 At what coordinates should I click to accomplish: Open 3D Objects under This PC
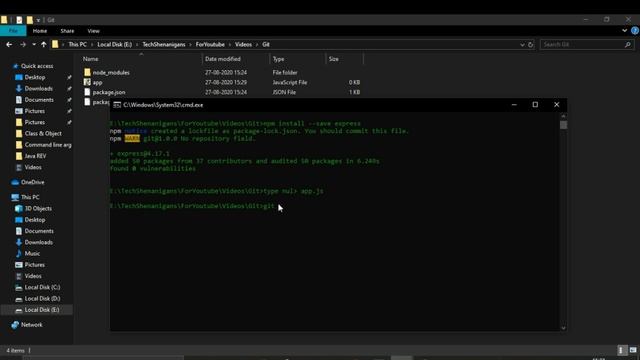pos(38,209)
